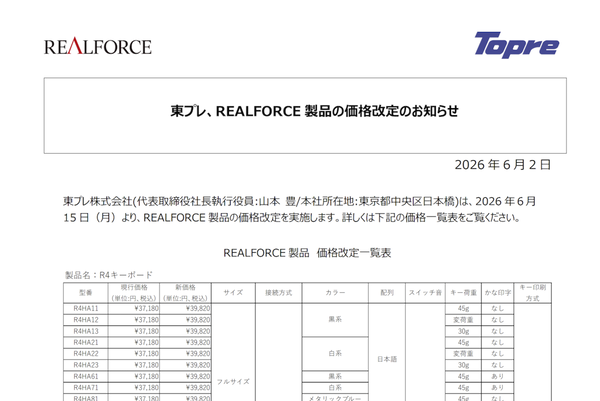Image resolution: width=600 pixels, height=401 pixels.
Task: Click model number R4HA21
Action: point(86,342)
